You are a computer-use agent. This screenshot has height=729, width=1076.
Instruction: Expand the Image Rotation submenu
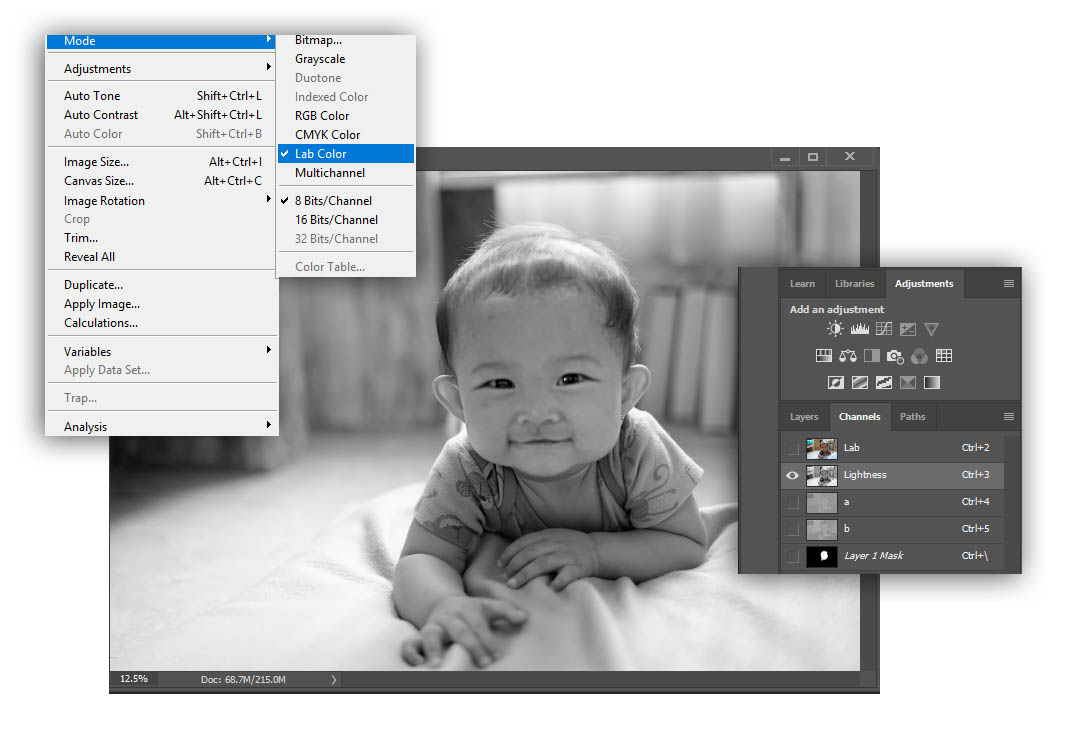(162, 200)
